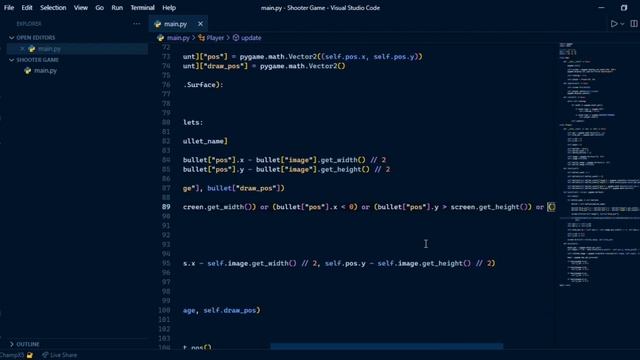This screenshot has height=360, width=640.
Task: Click the minimap code overview
Action: pos(599,163)
